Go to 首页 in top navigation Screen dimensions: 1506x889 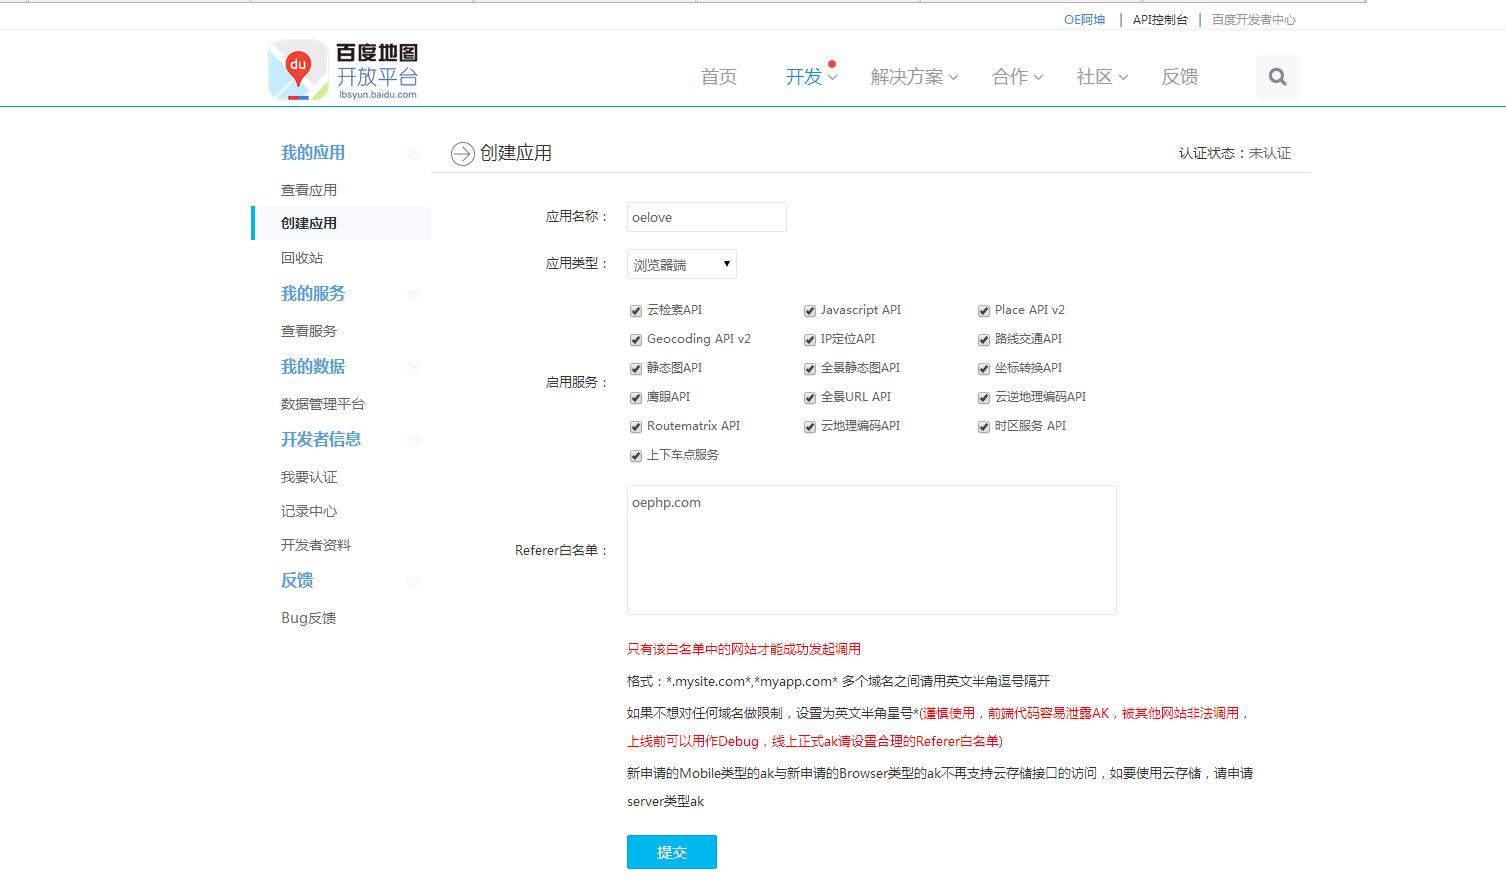719,77
